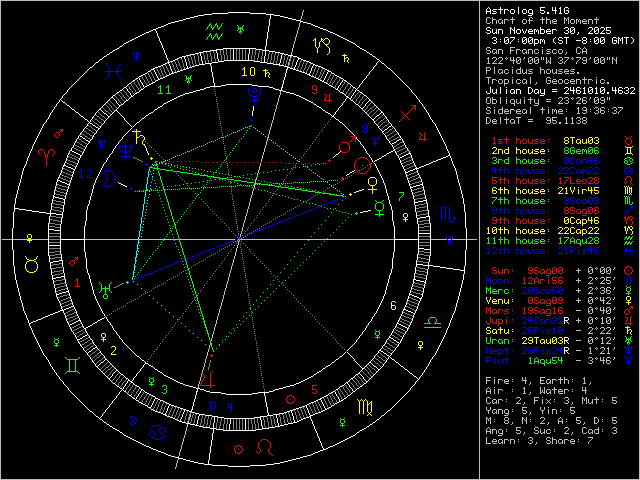Viewport: 640px width, 480px height.
Task: Click the yellow house number 10 on the wheel
Action: [x=248, y=72]
